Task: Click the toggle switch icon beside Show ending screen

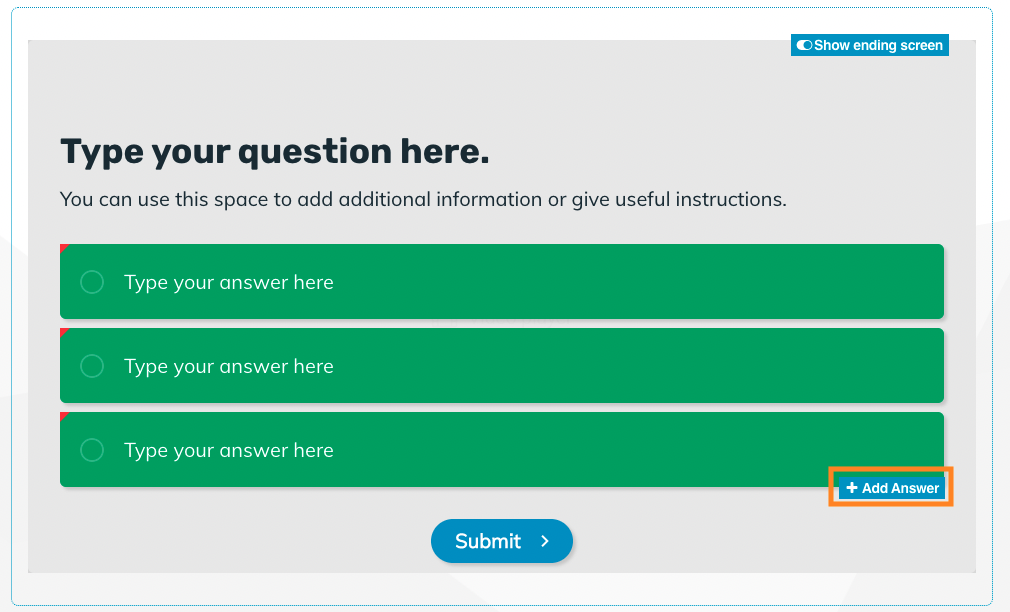Action: 804,45
